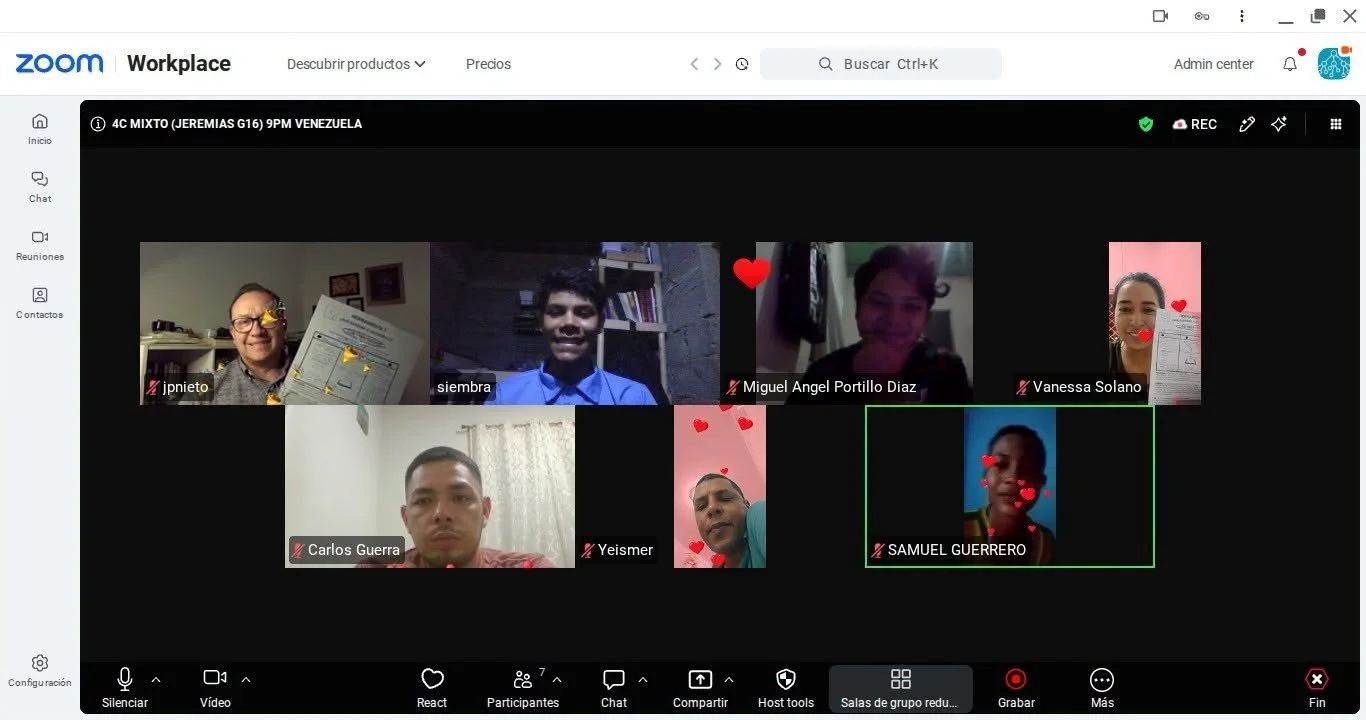Change the gallery view layout icon
Image resolution: width=1366 pixels, height=720 pixels.
(1336, 124)
